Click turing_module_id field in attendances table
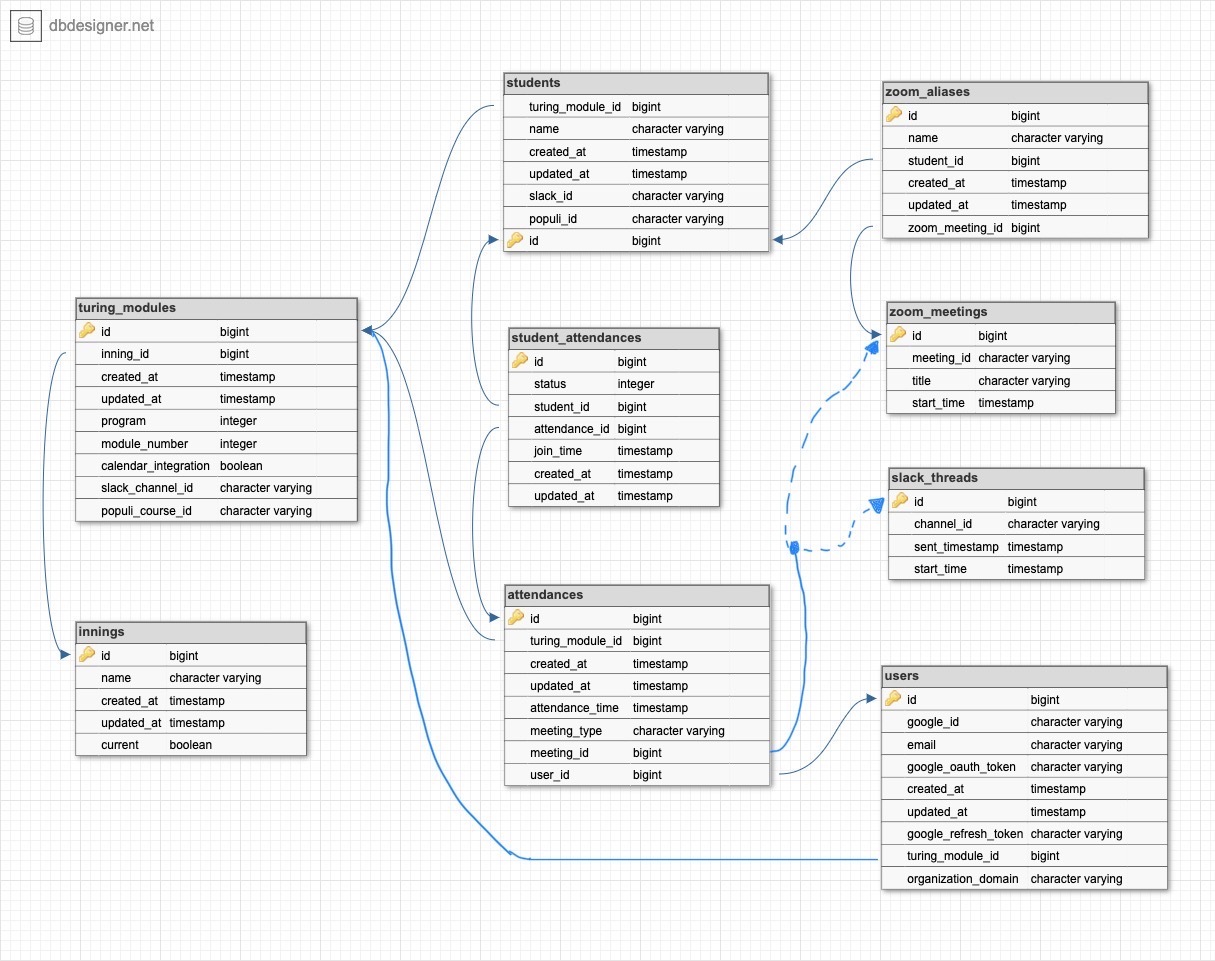The image size is (1215, 961). [637, 640]
